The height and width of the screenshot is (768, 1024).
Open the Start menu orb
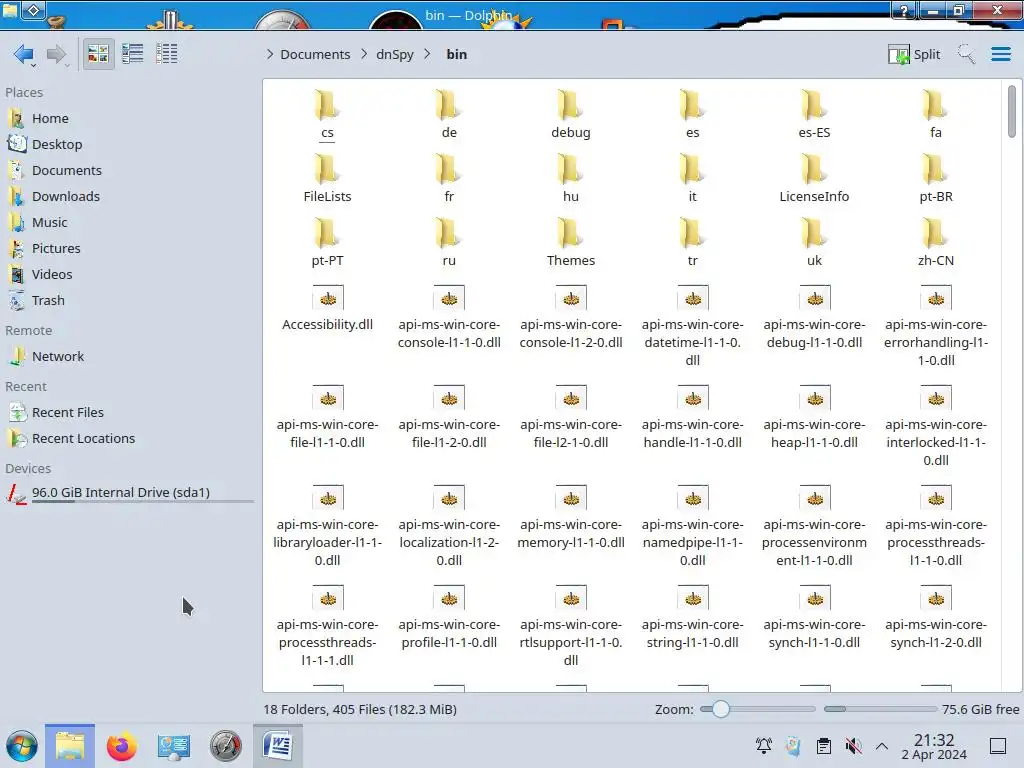(22, 746)
